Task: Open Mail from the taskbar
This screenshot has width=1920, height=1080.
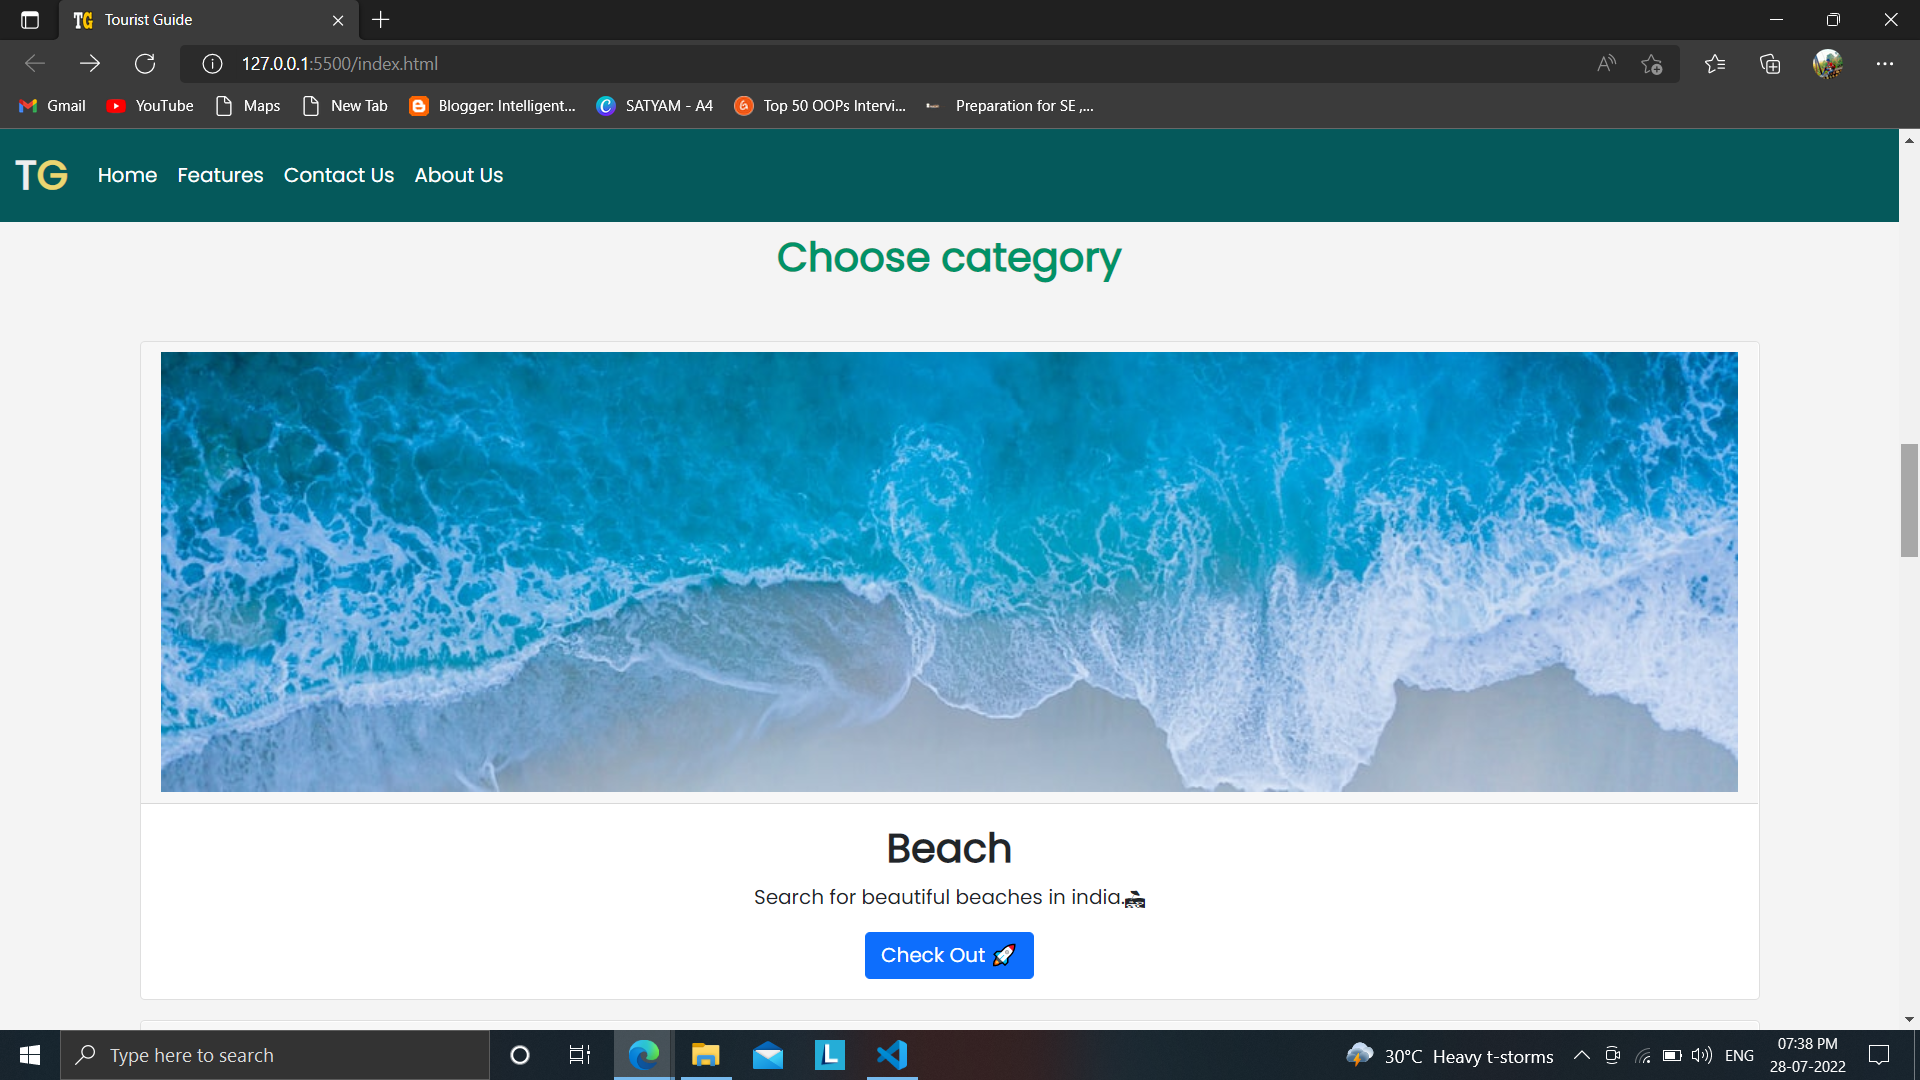Action: pos(767,1055)
